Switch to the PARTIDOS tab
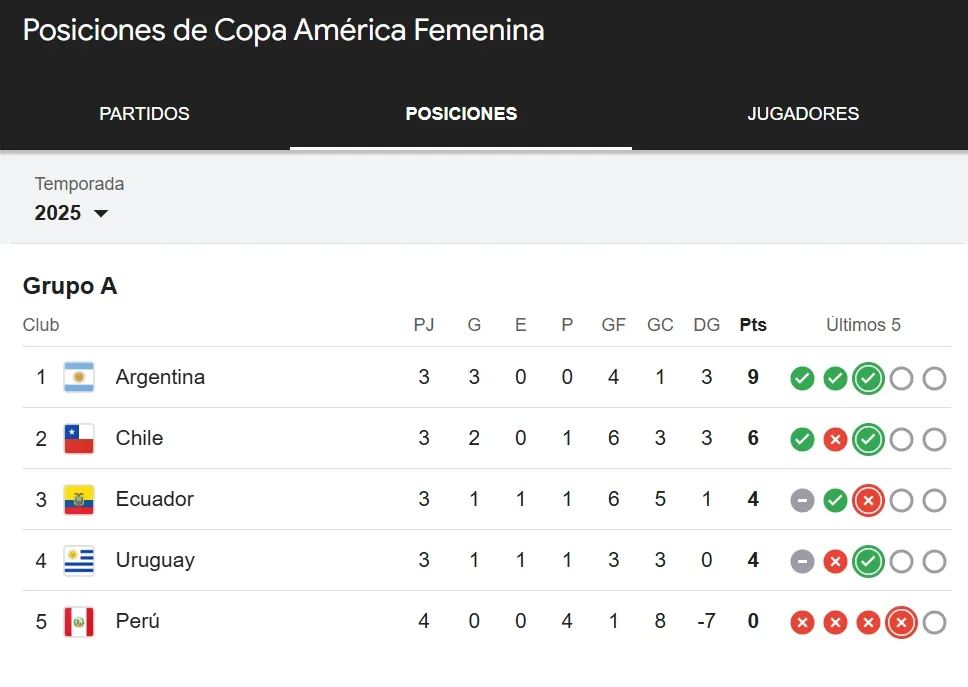 tap(144, 114)
